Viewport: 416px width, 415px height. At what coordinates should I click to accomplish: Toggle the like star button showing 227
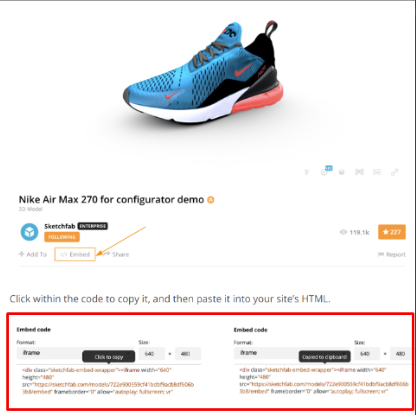[392, 232]
